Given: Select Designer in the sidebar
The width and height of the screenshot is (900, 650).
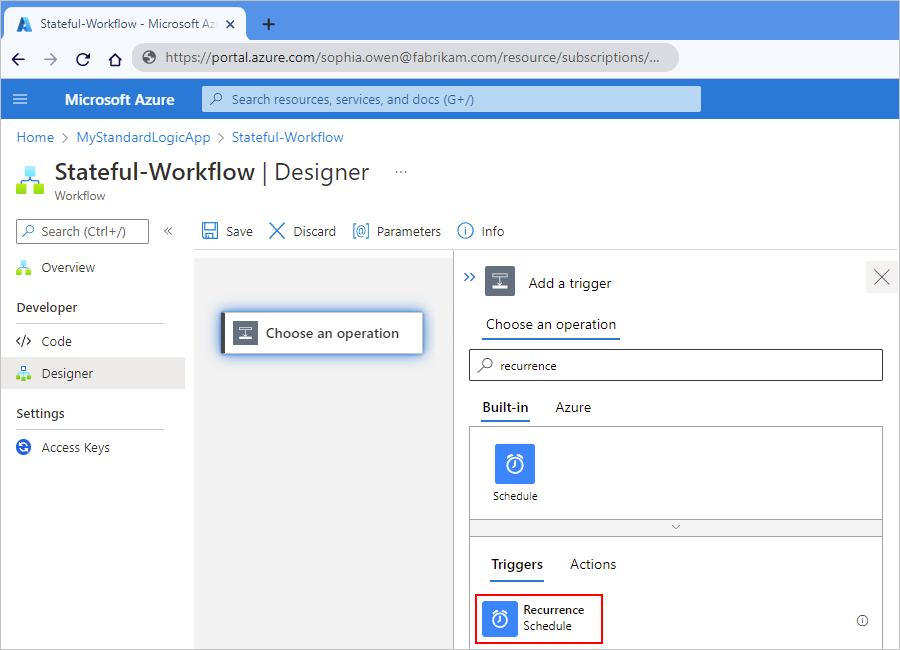Looking at the screenshot, I should pyautogui.click(x=93, y=373).
